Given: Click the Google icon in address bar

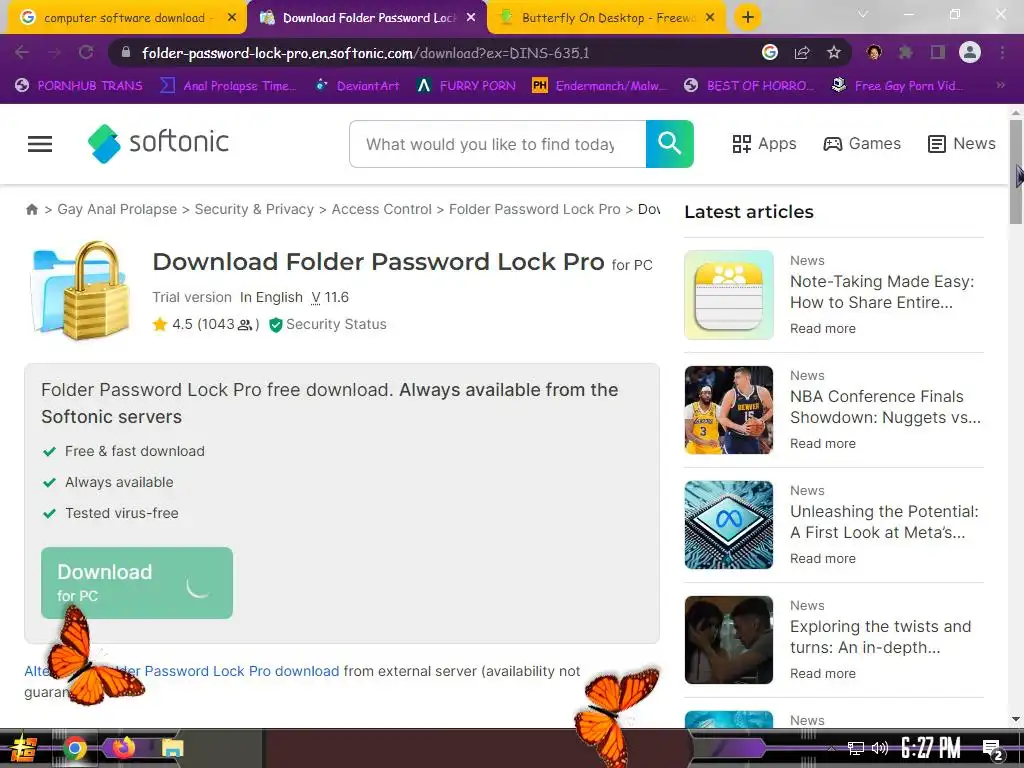Looking at the screenshot, I should point(770,52).
